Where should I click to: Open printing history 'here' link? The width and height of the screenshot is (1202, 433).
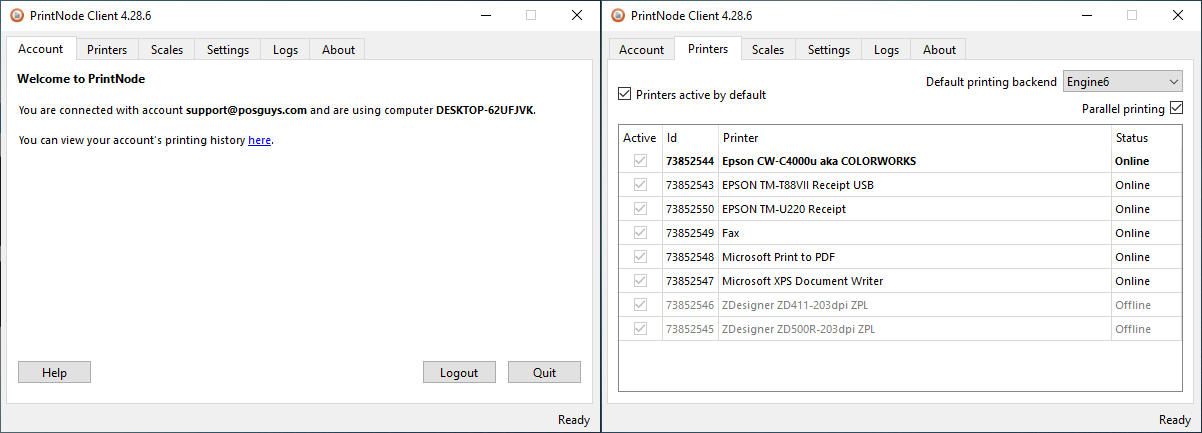click(x=259, y=141)
